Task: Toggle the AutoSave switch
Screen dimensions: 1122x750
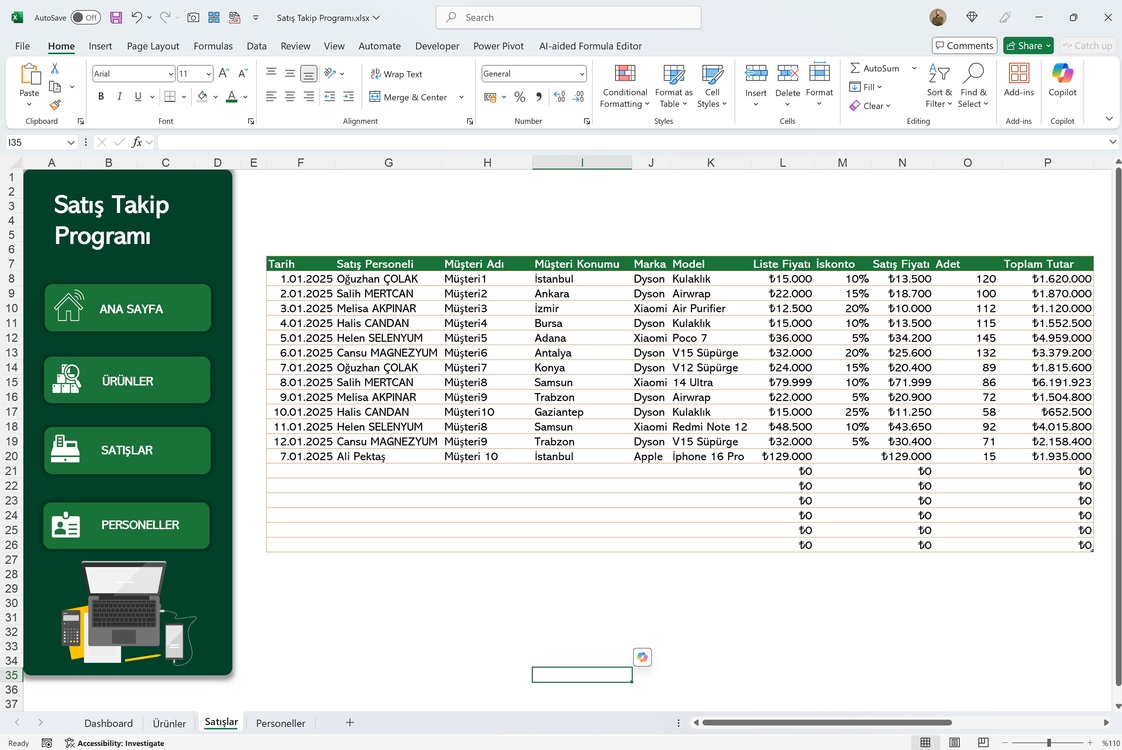Action: 85,17
